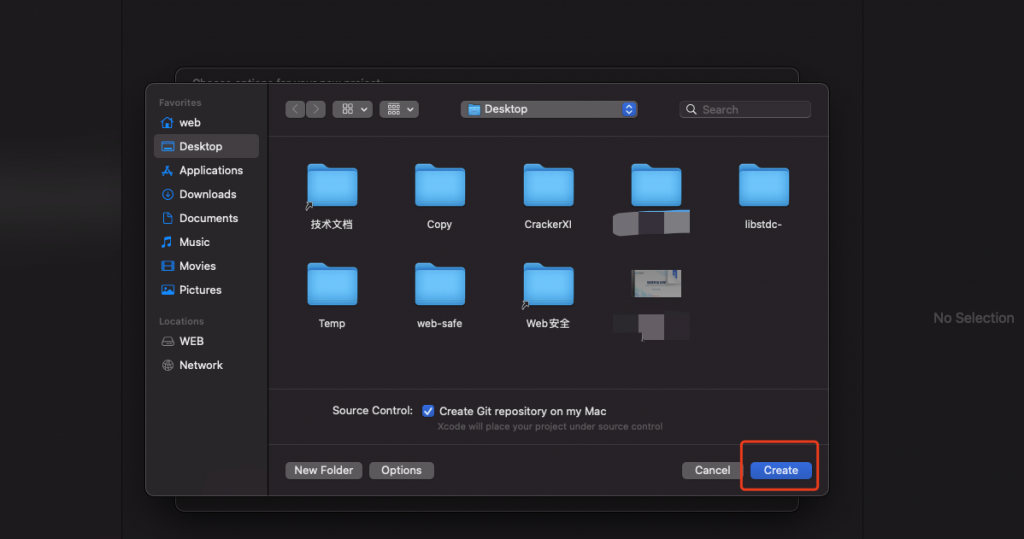Click the New Folder button
The image size is (1024, 539).
(323, 470)
